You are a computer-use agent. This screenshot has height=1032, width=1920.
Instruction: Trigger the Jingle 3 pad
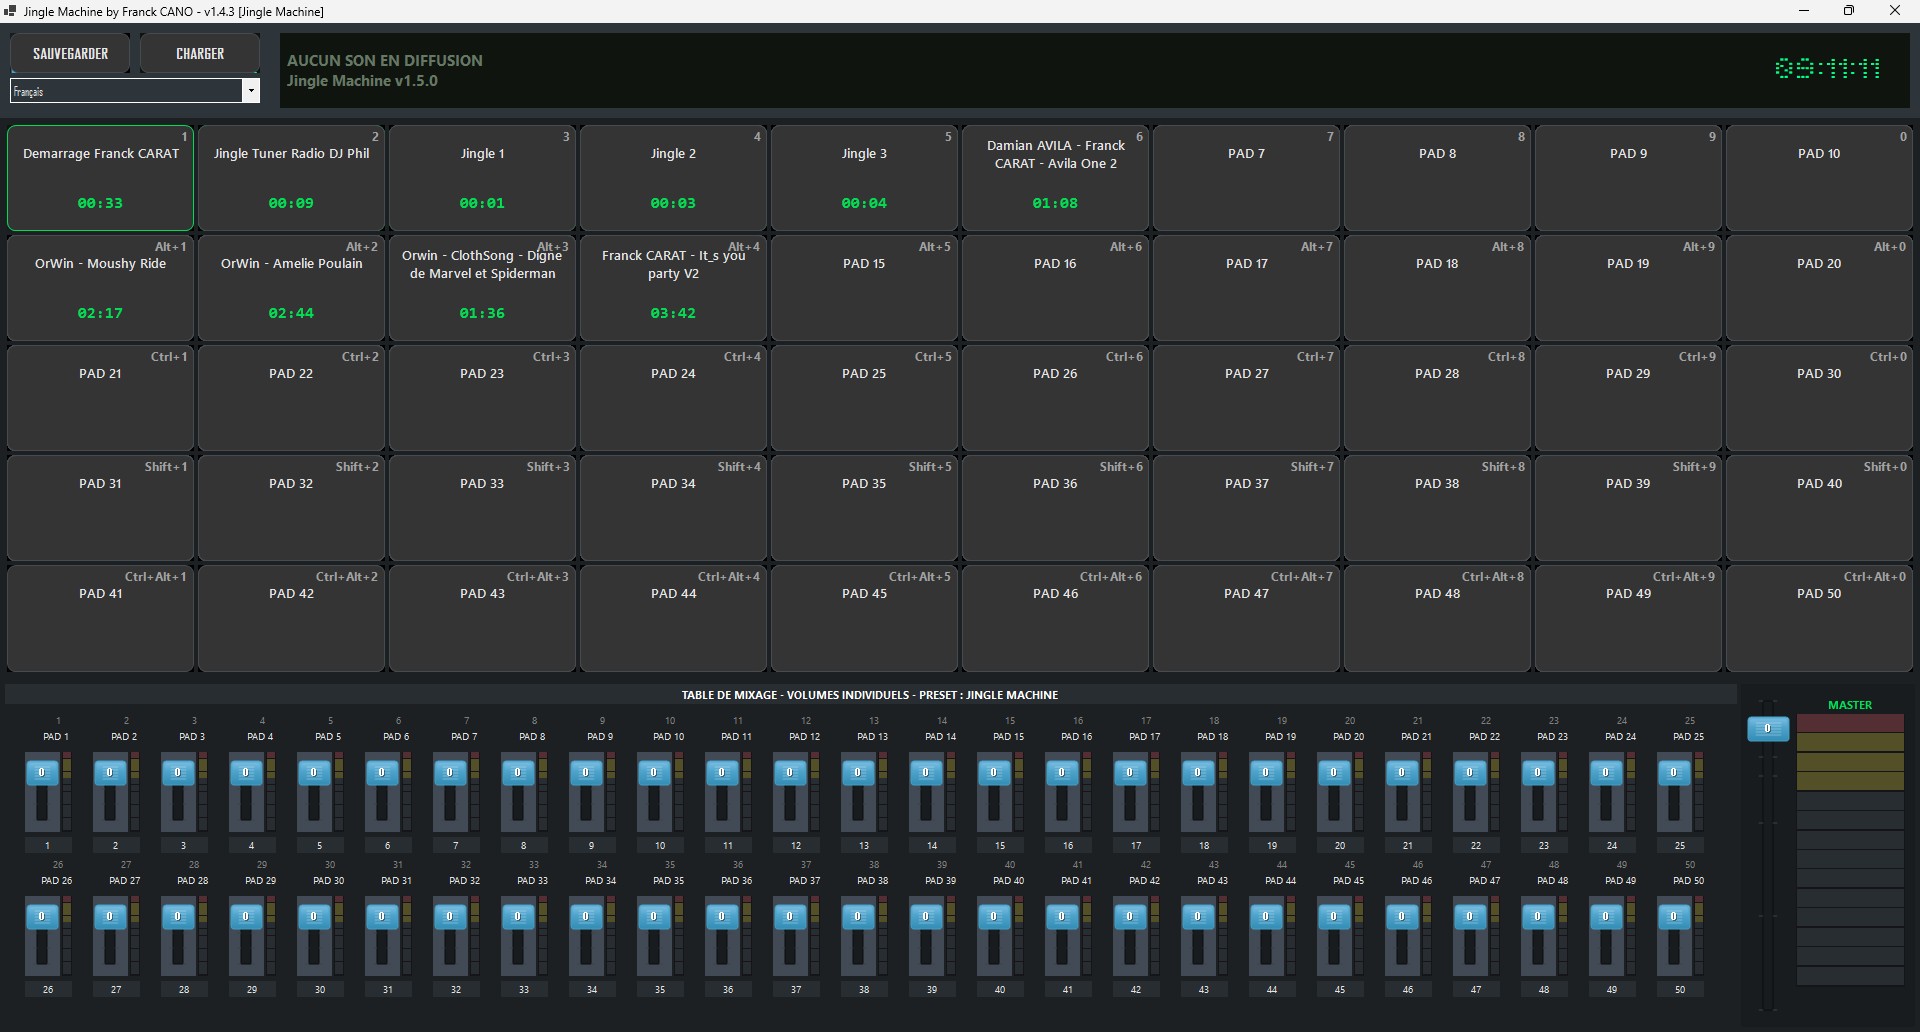(x=864, y=178)
